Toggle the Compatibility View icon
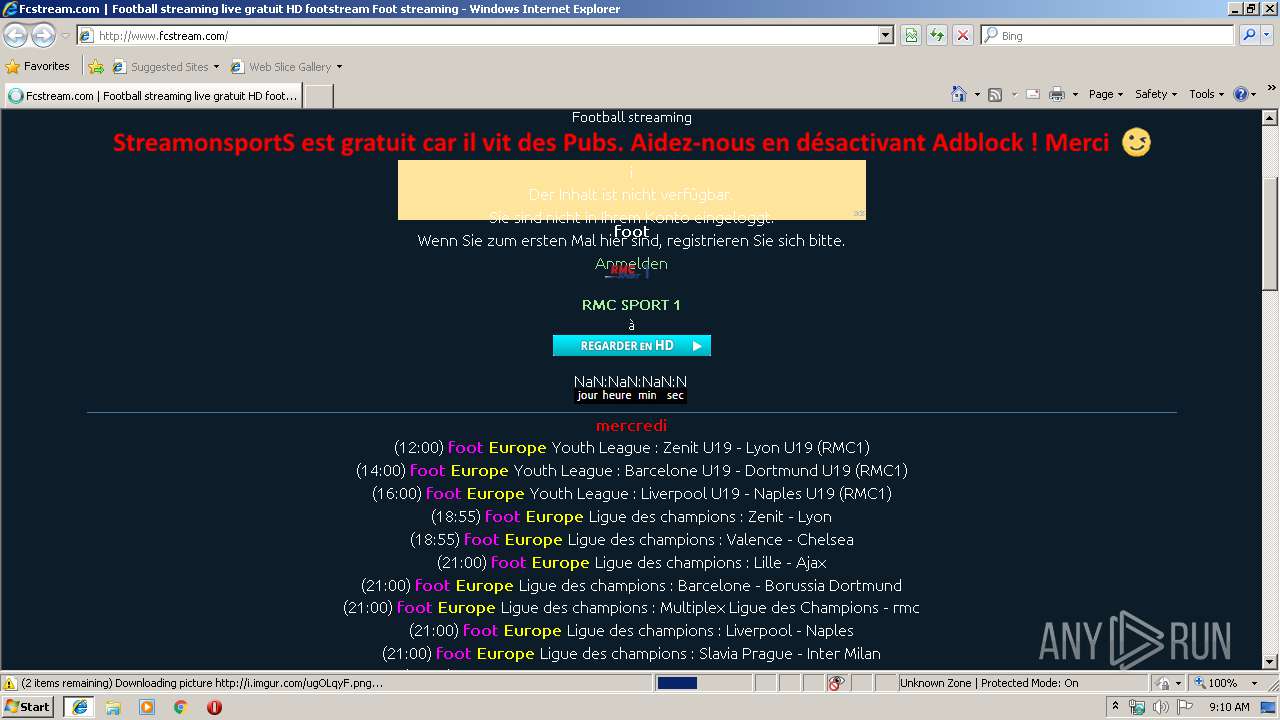Image resolution: width=1280 pixels, height=720 pixels. (911, 35)
